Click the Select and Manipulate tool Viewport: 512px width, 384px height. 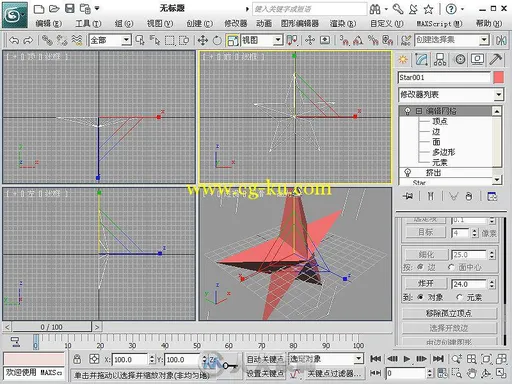(310, 40)
